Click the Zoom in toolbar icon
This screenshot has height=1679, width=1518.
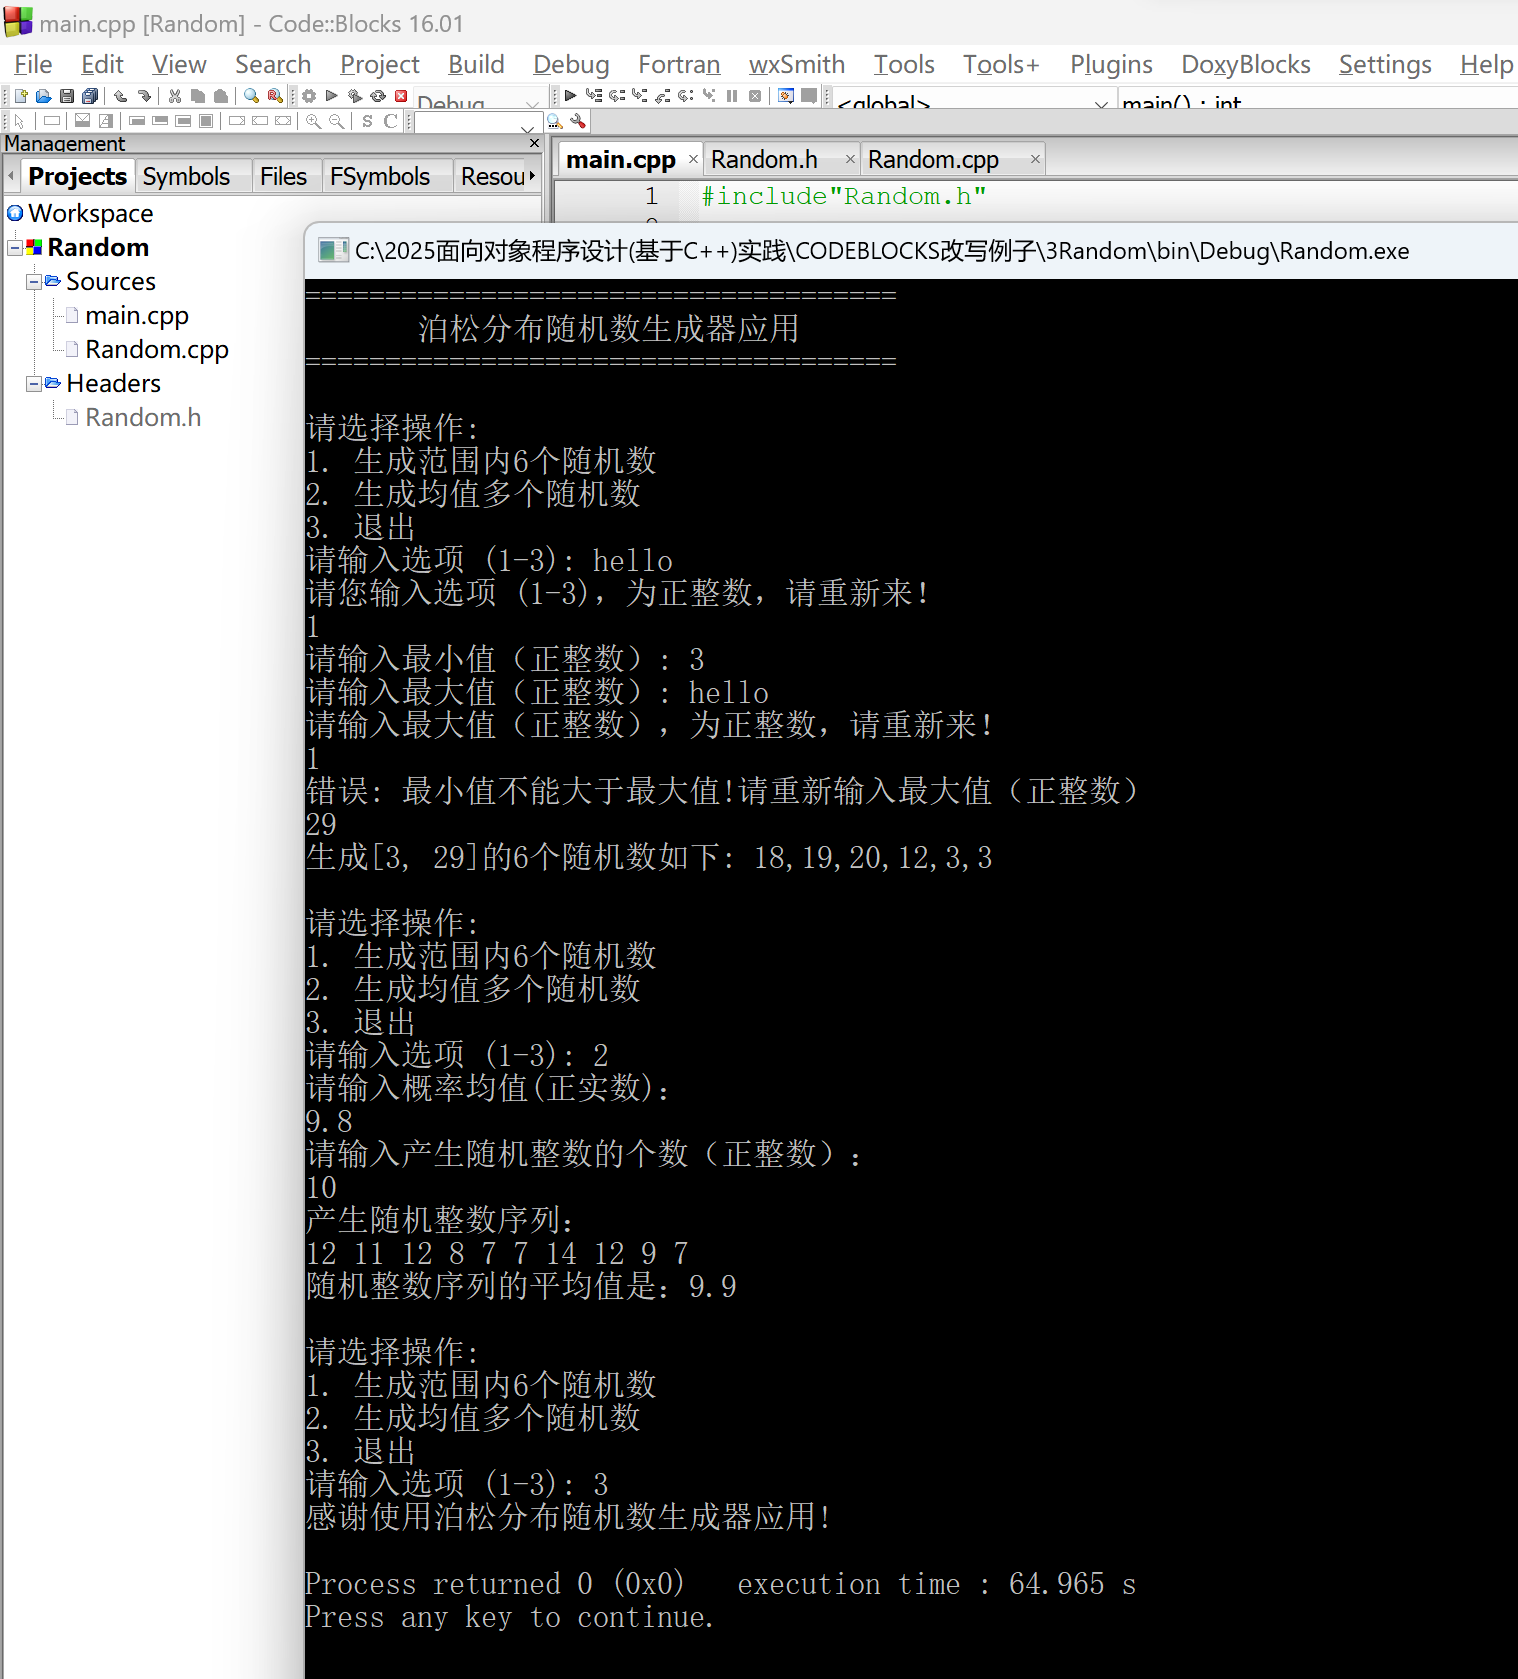(x=313, y=121)
